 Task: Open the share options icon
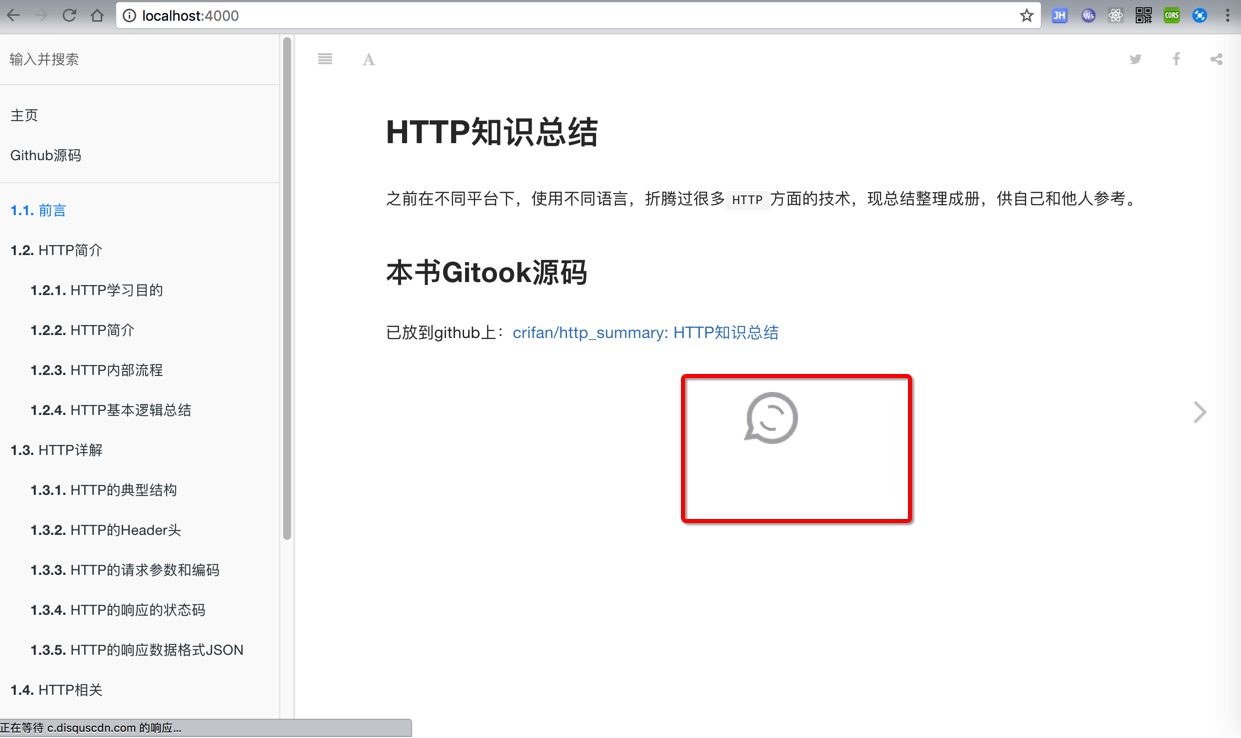[1216, 59]
